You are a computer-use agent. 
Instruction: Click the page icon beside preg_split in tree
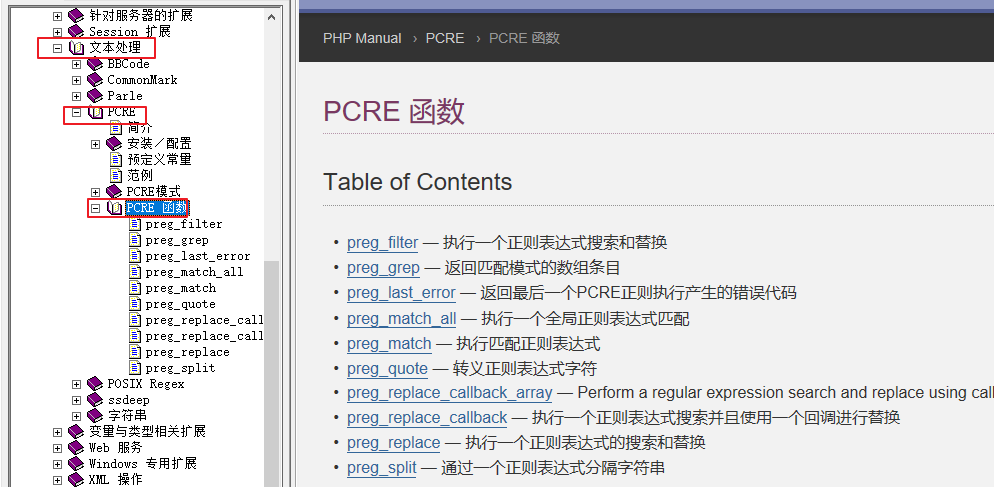pos(135,368)
